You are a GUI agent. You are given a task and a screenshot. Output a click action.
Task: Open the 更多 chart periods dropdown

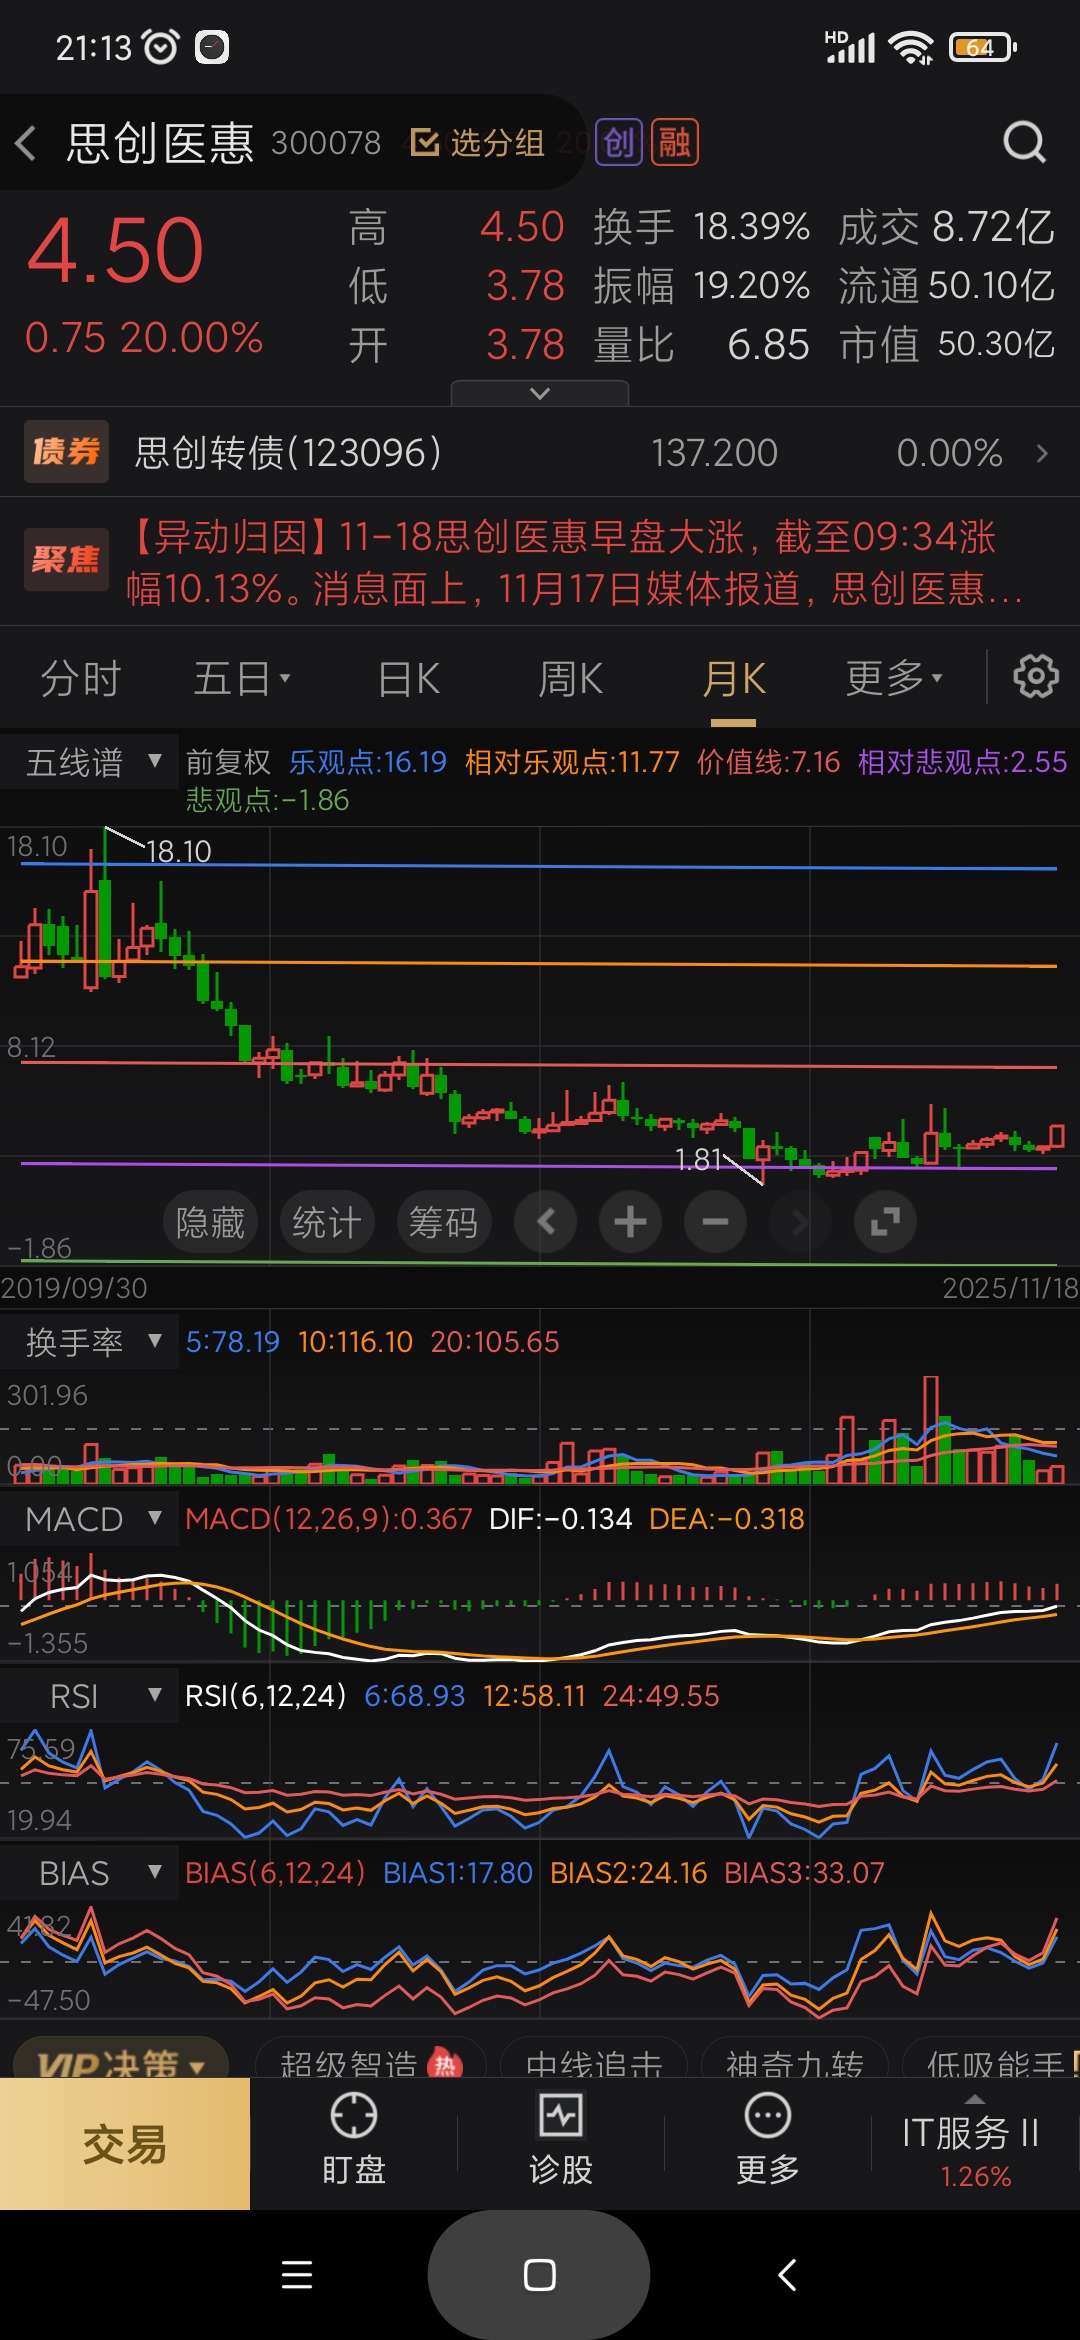point(894,679)
